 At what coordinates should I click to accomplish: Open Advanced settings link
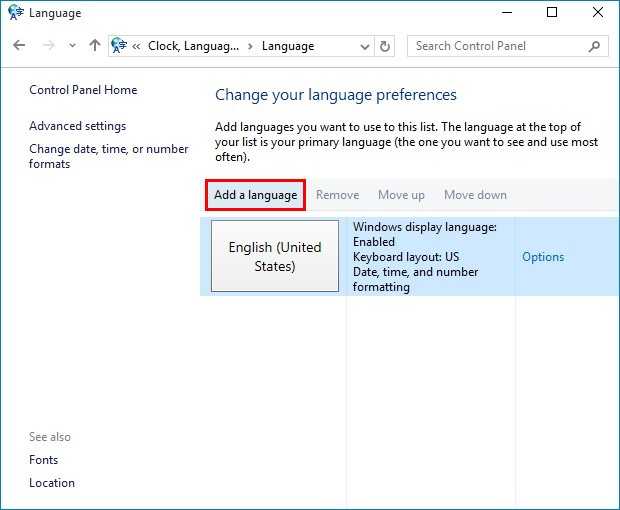[x=78, y=126]
